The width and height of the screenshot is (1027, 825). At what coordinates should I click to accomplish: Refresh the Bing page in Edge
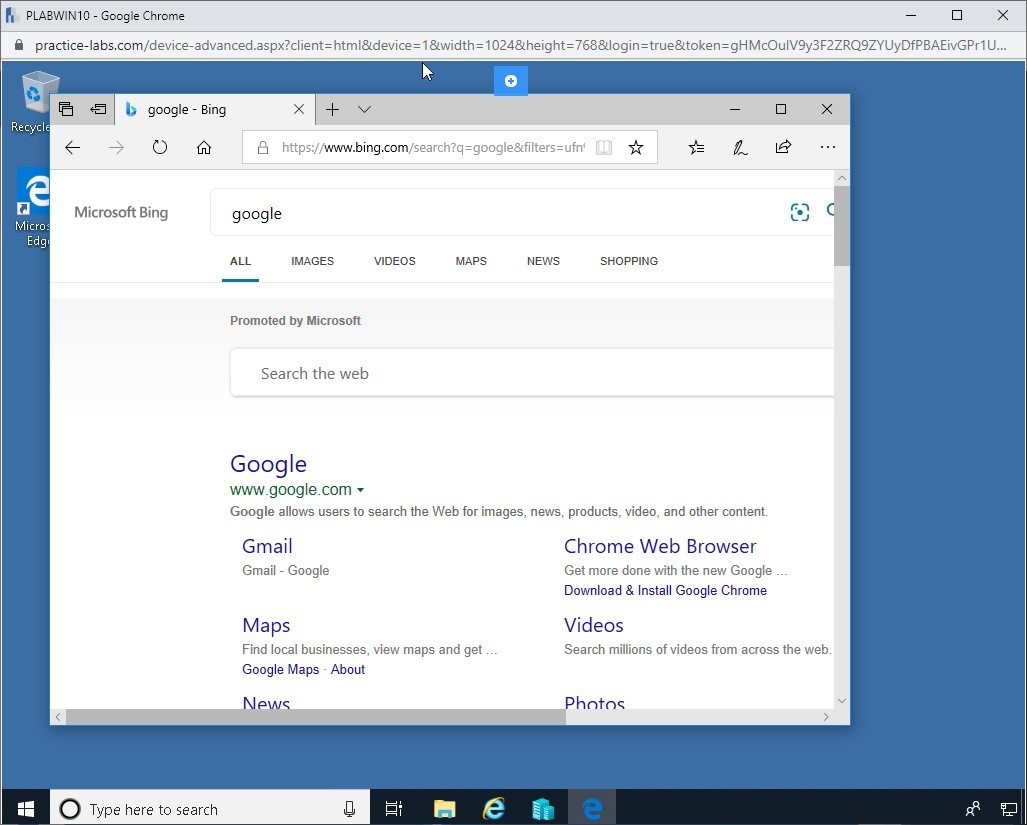[x=160, y=147]
